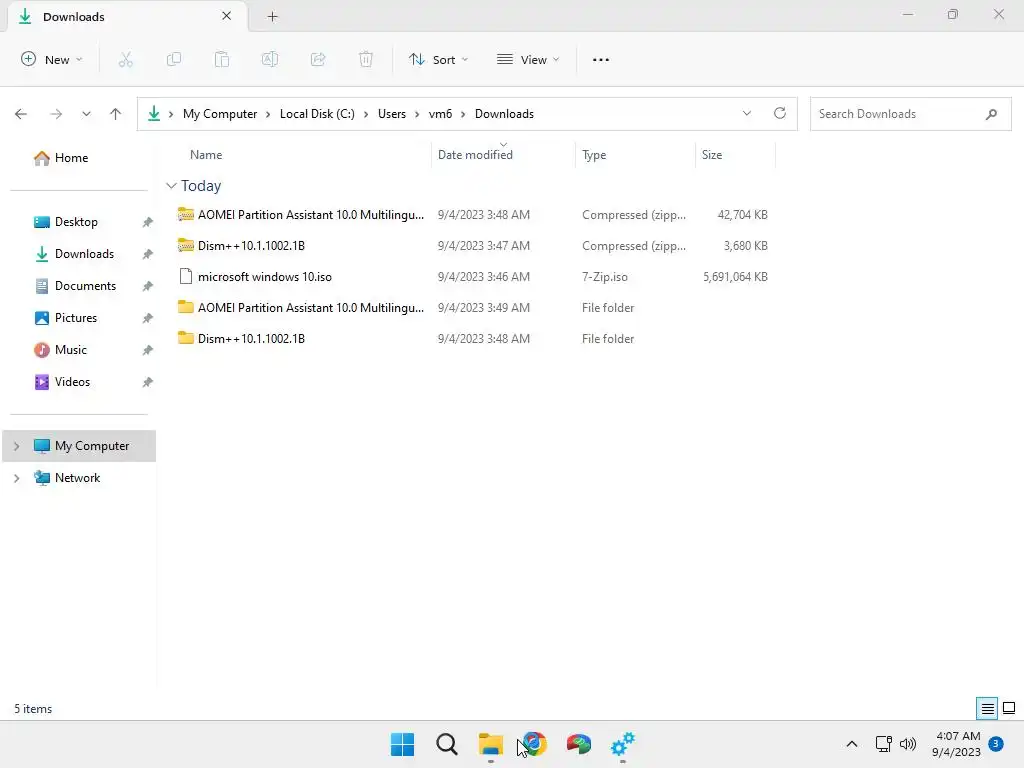The width and height of the screenshot is (1024, 768).
Task: Open taskbar Search
Action: [x=447, y=744]
